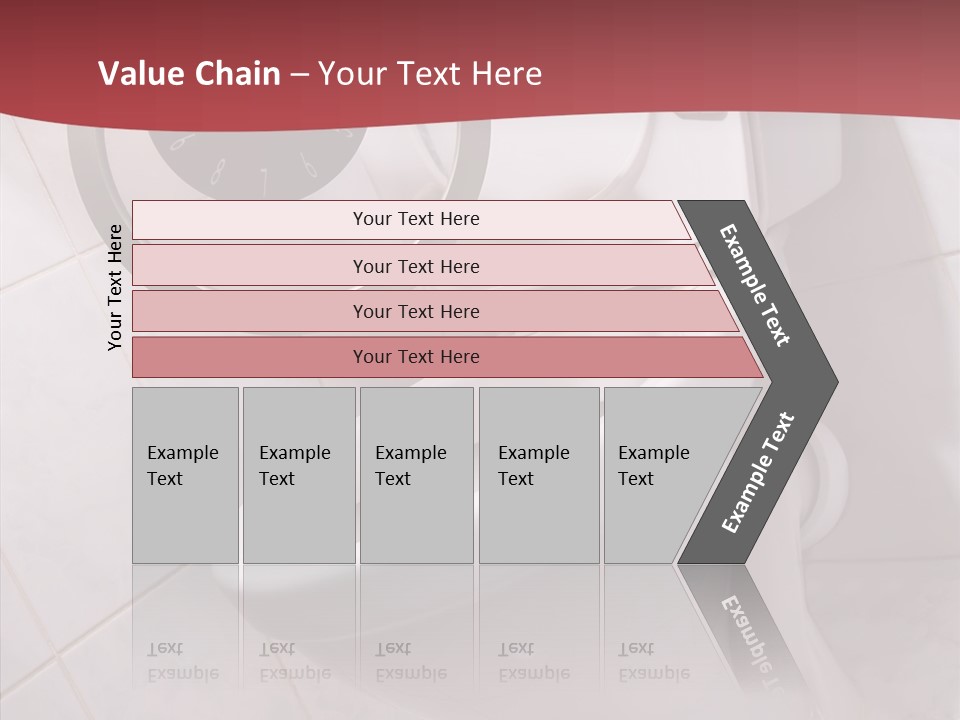Click the bold 'Value Chain' words in title

click(189, 73)
